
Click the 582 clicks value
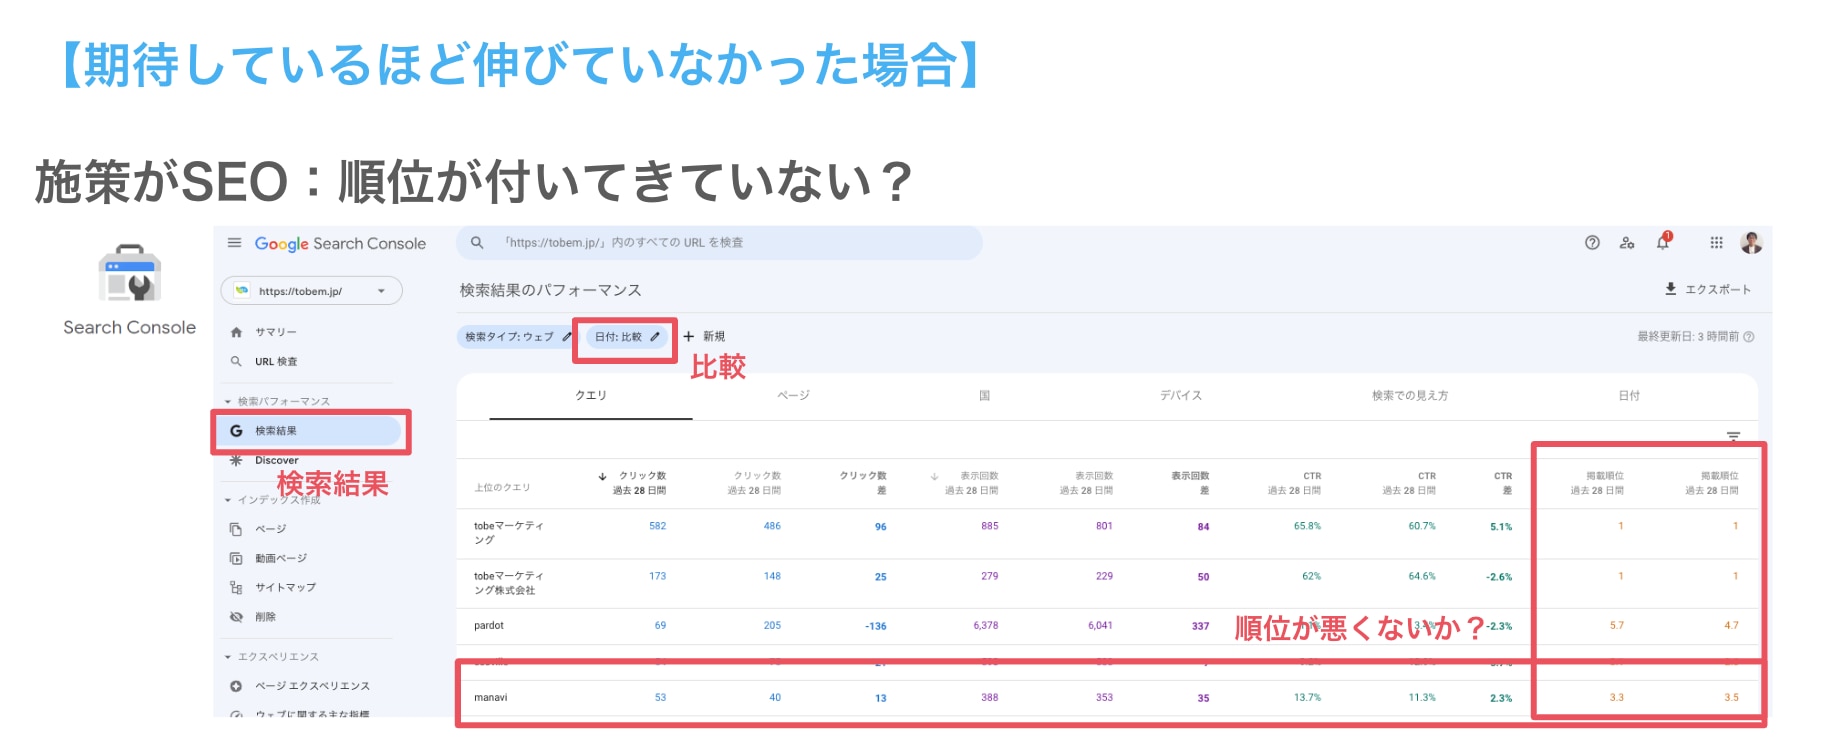click(657, 526)
